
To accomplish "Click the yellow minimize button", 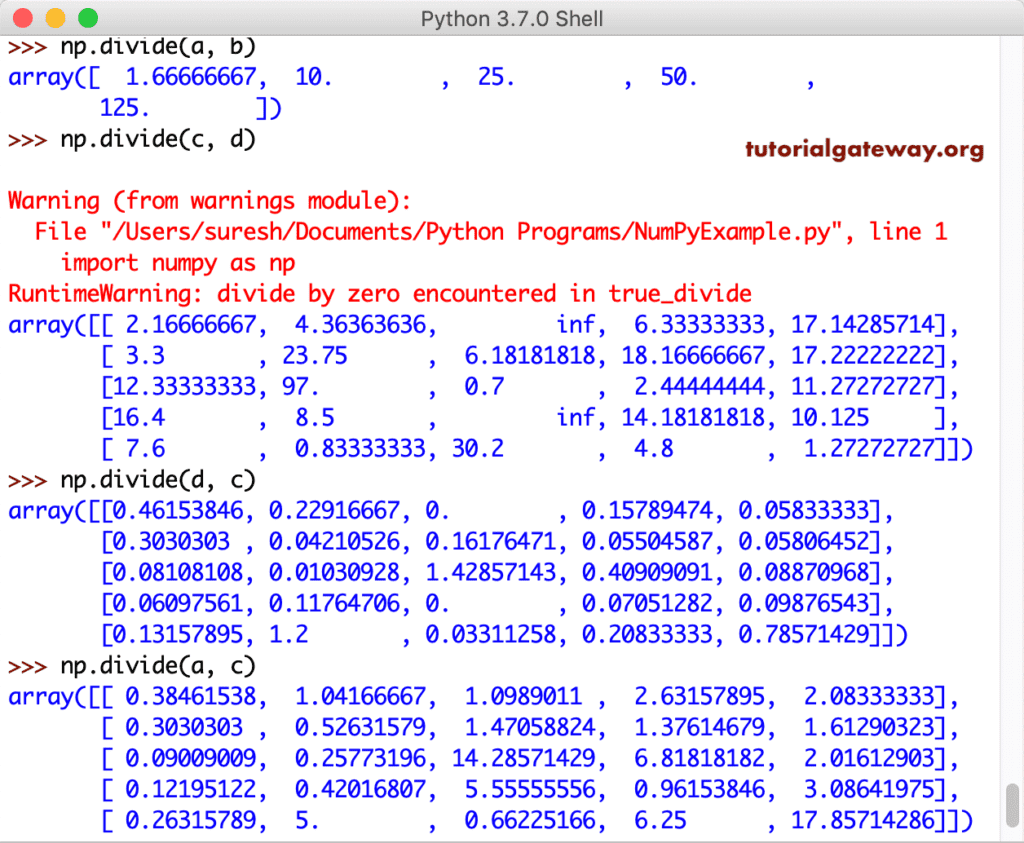I will coord(56,17).
